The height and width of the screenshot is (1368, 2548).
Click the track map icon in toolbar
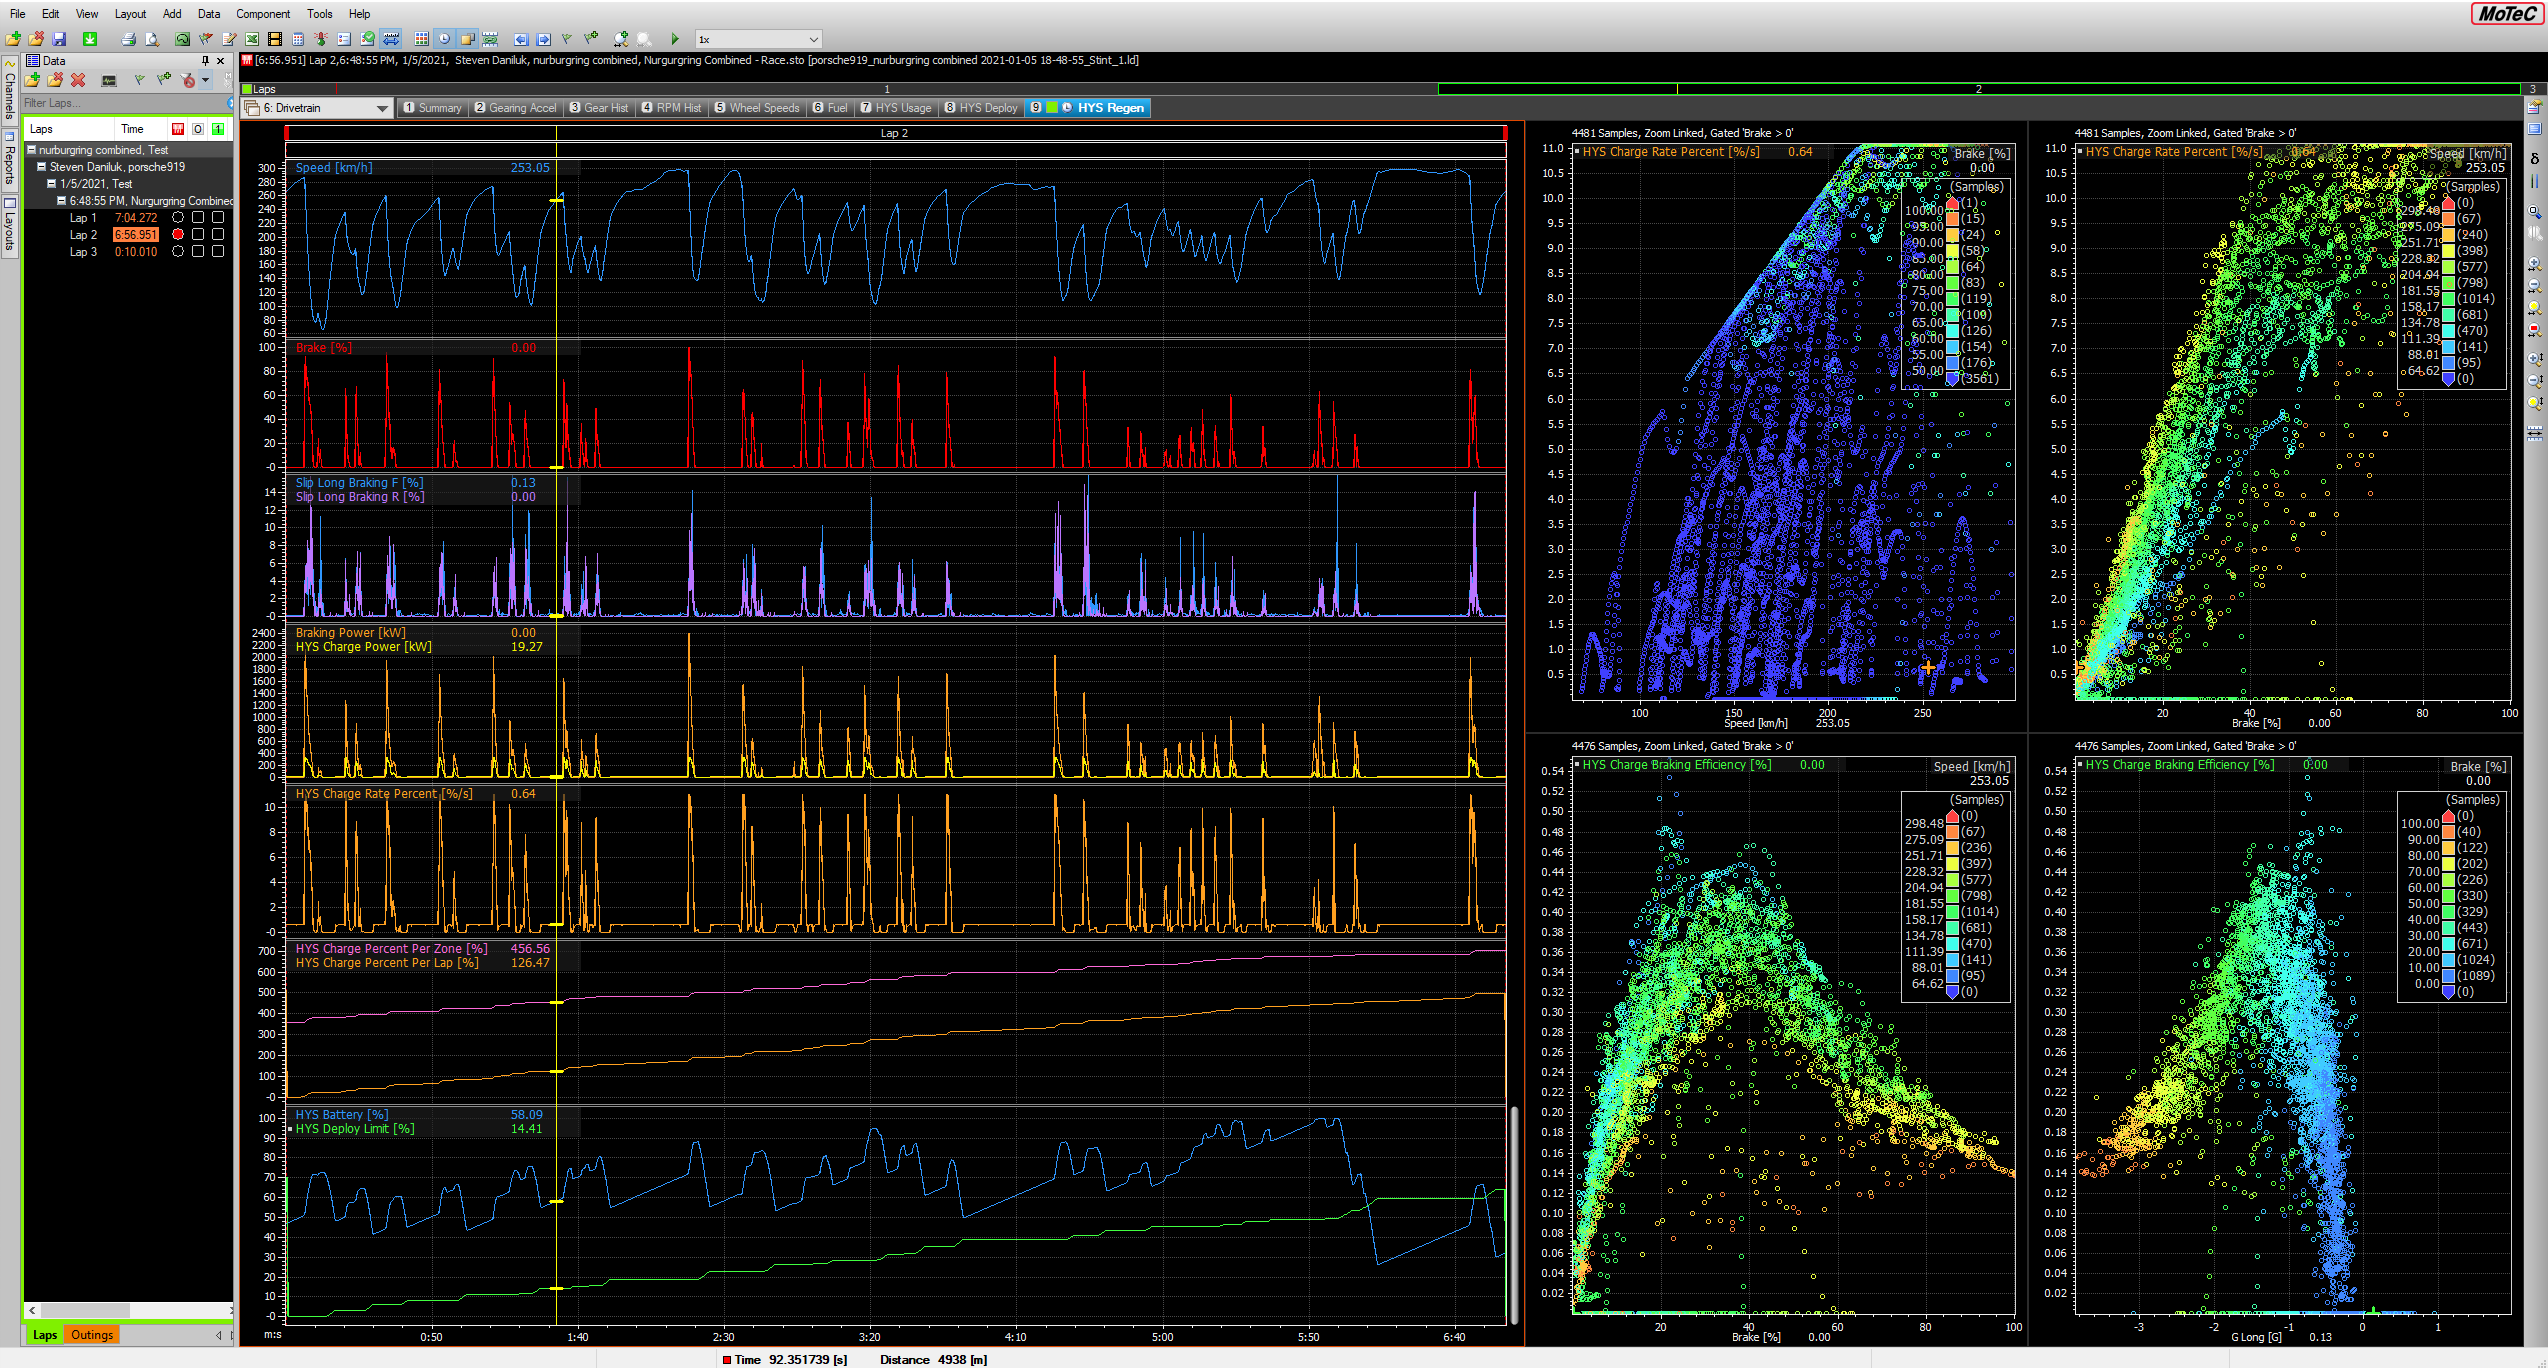pos(182,39)
